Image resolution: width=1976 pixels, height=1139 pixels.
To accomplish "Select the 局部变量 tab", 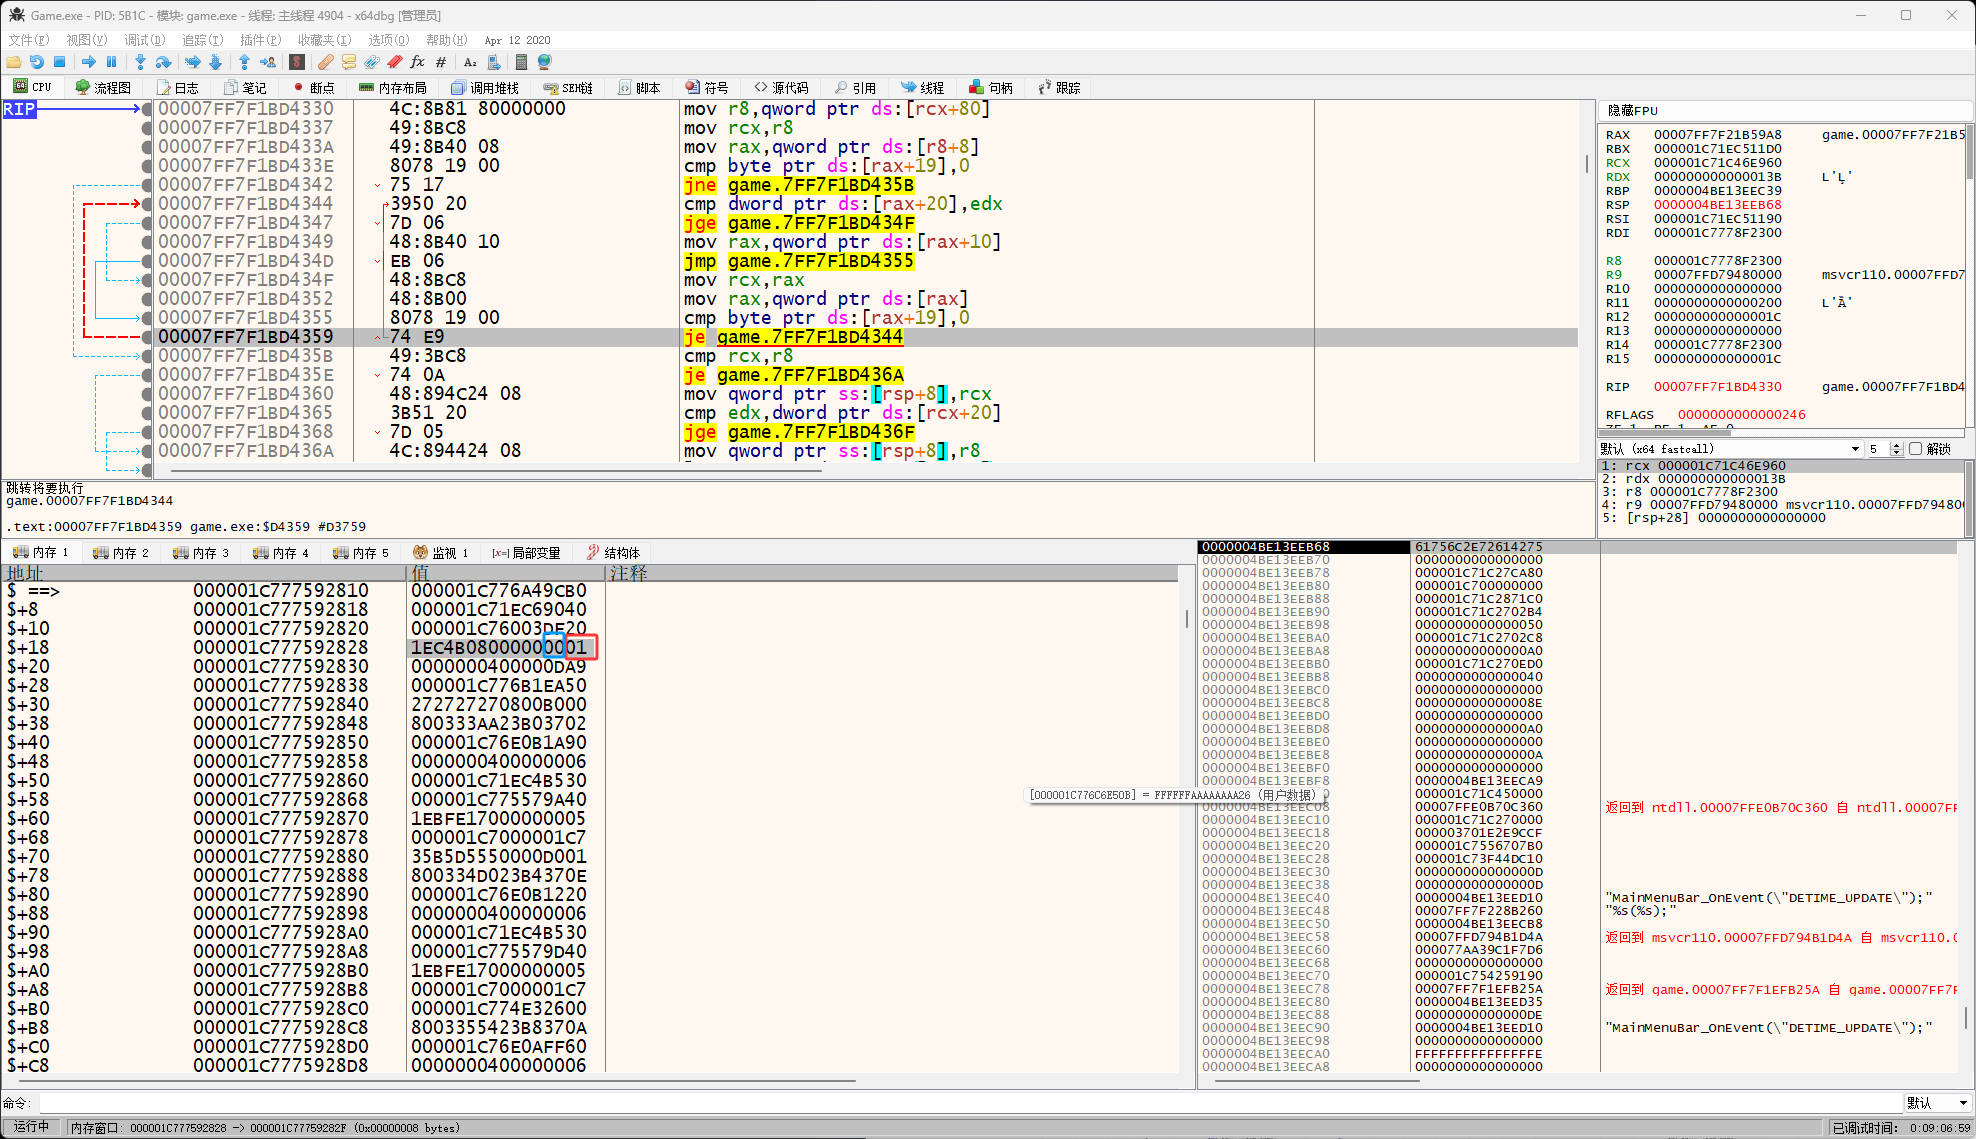I will [x=527, y=553].
